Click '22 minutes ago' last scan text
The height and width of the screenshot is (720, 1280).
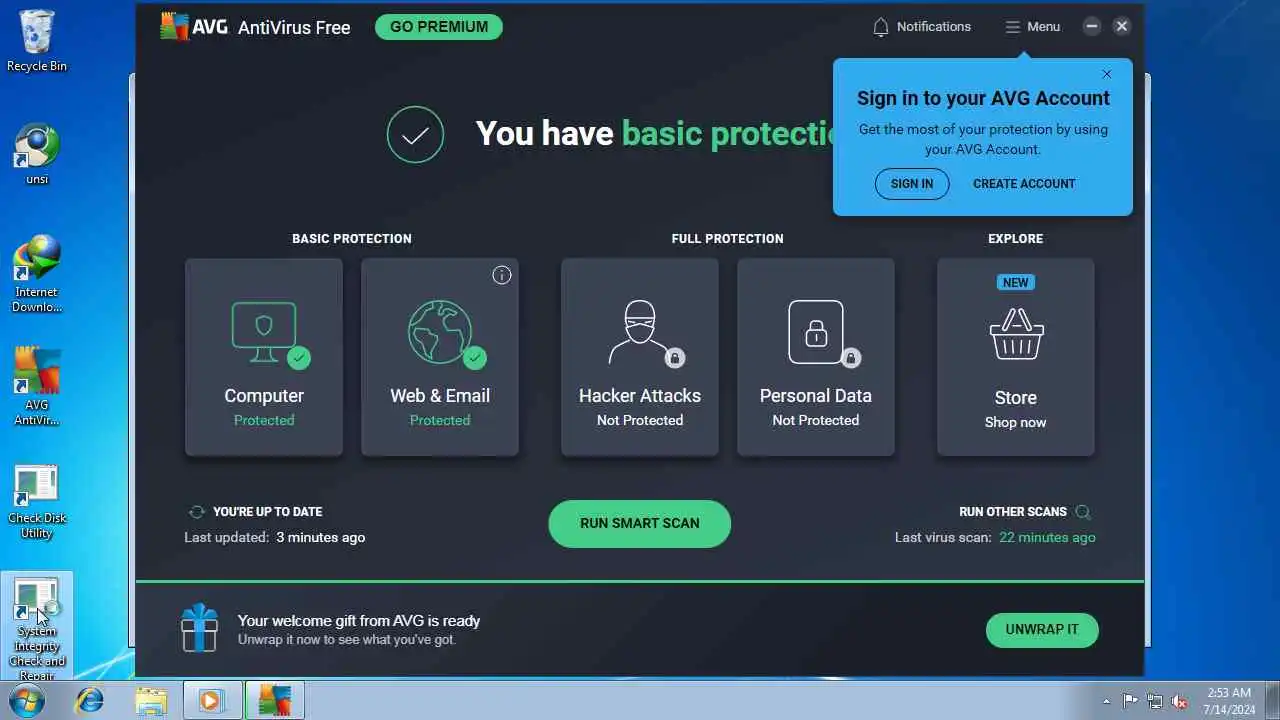coord(1047,538)
